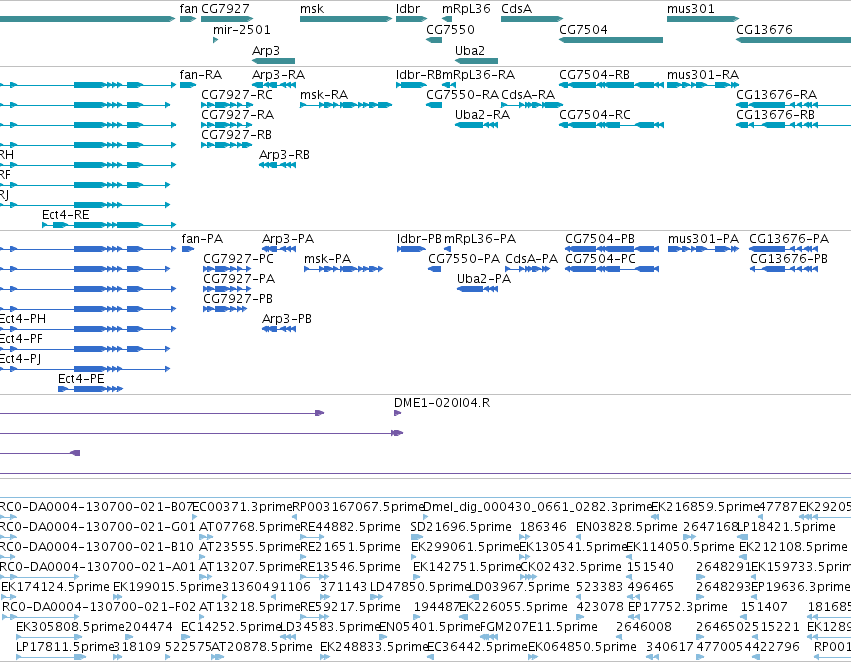Select transcript label CG7550-RA
Screen dimensions: 851x662
(x=462, y=94)
